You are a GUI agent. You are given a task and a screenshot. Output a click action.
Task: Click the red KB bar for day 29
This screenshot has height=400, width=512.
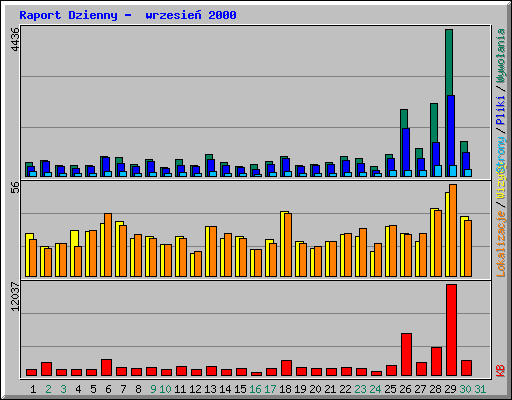pos(451,330)
